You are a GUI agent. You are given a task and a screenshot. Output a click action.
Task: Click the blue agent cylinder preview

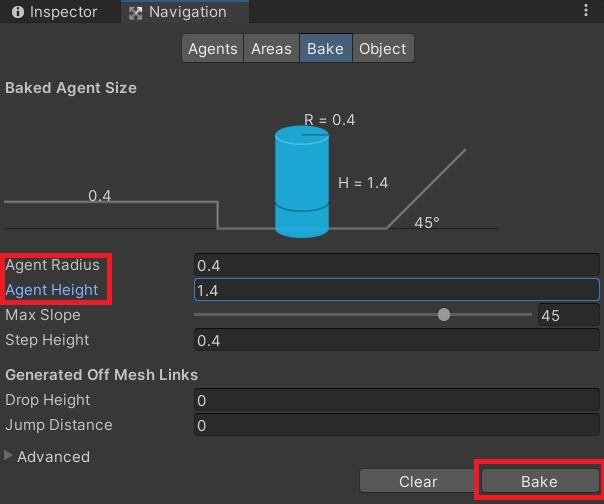(x=302, y=181)
